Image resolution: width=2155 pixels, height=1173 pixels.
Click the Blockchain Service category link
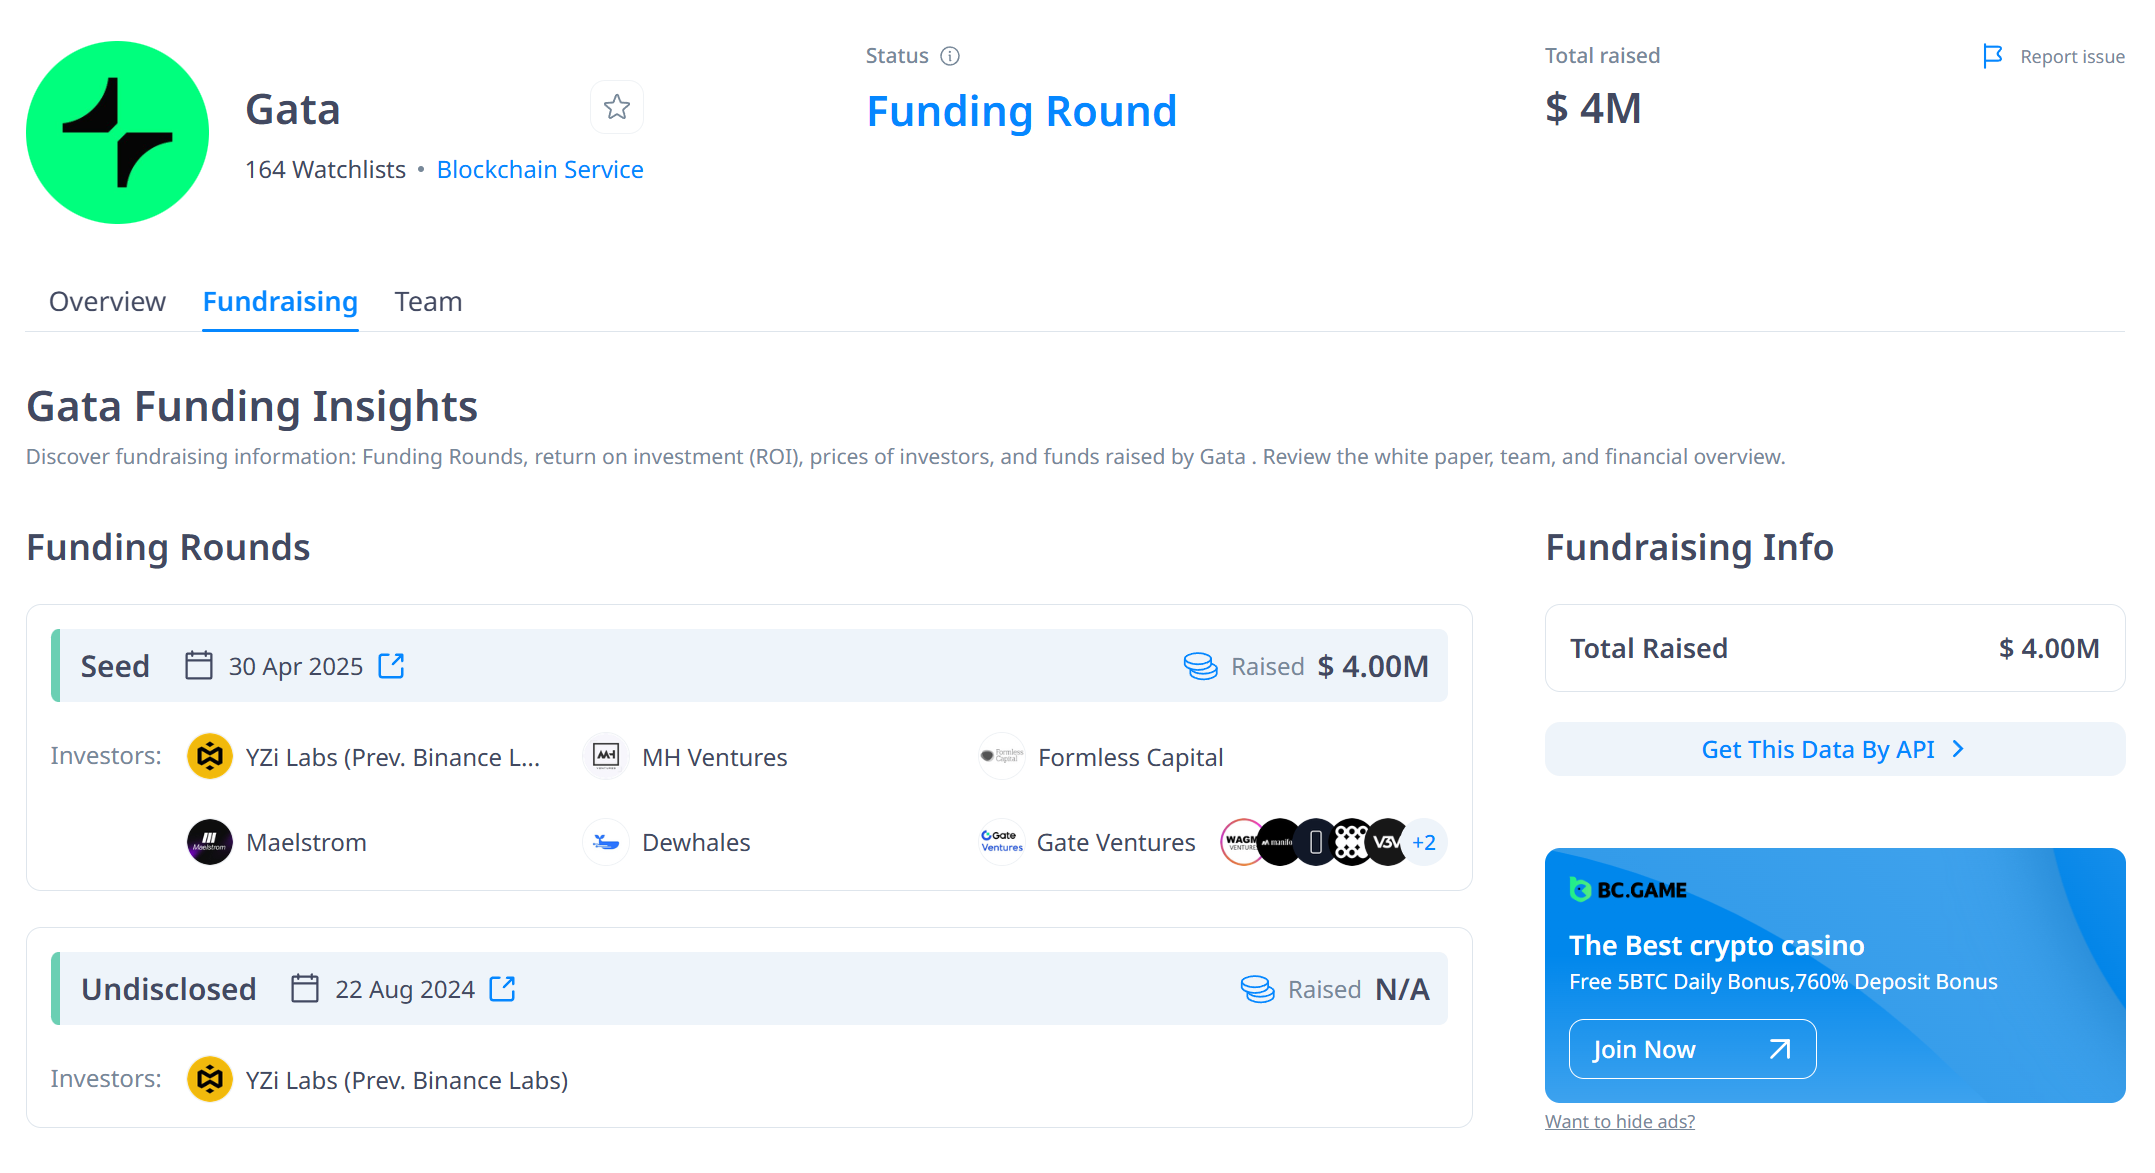coord(540,170)
